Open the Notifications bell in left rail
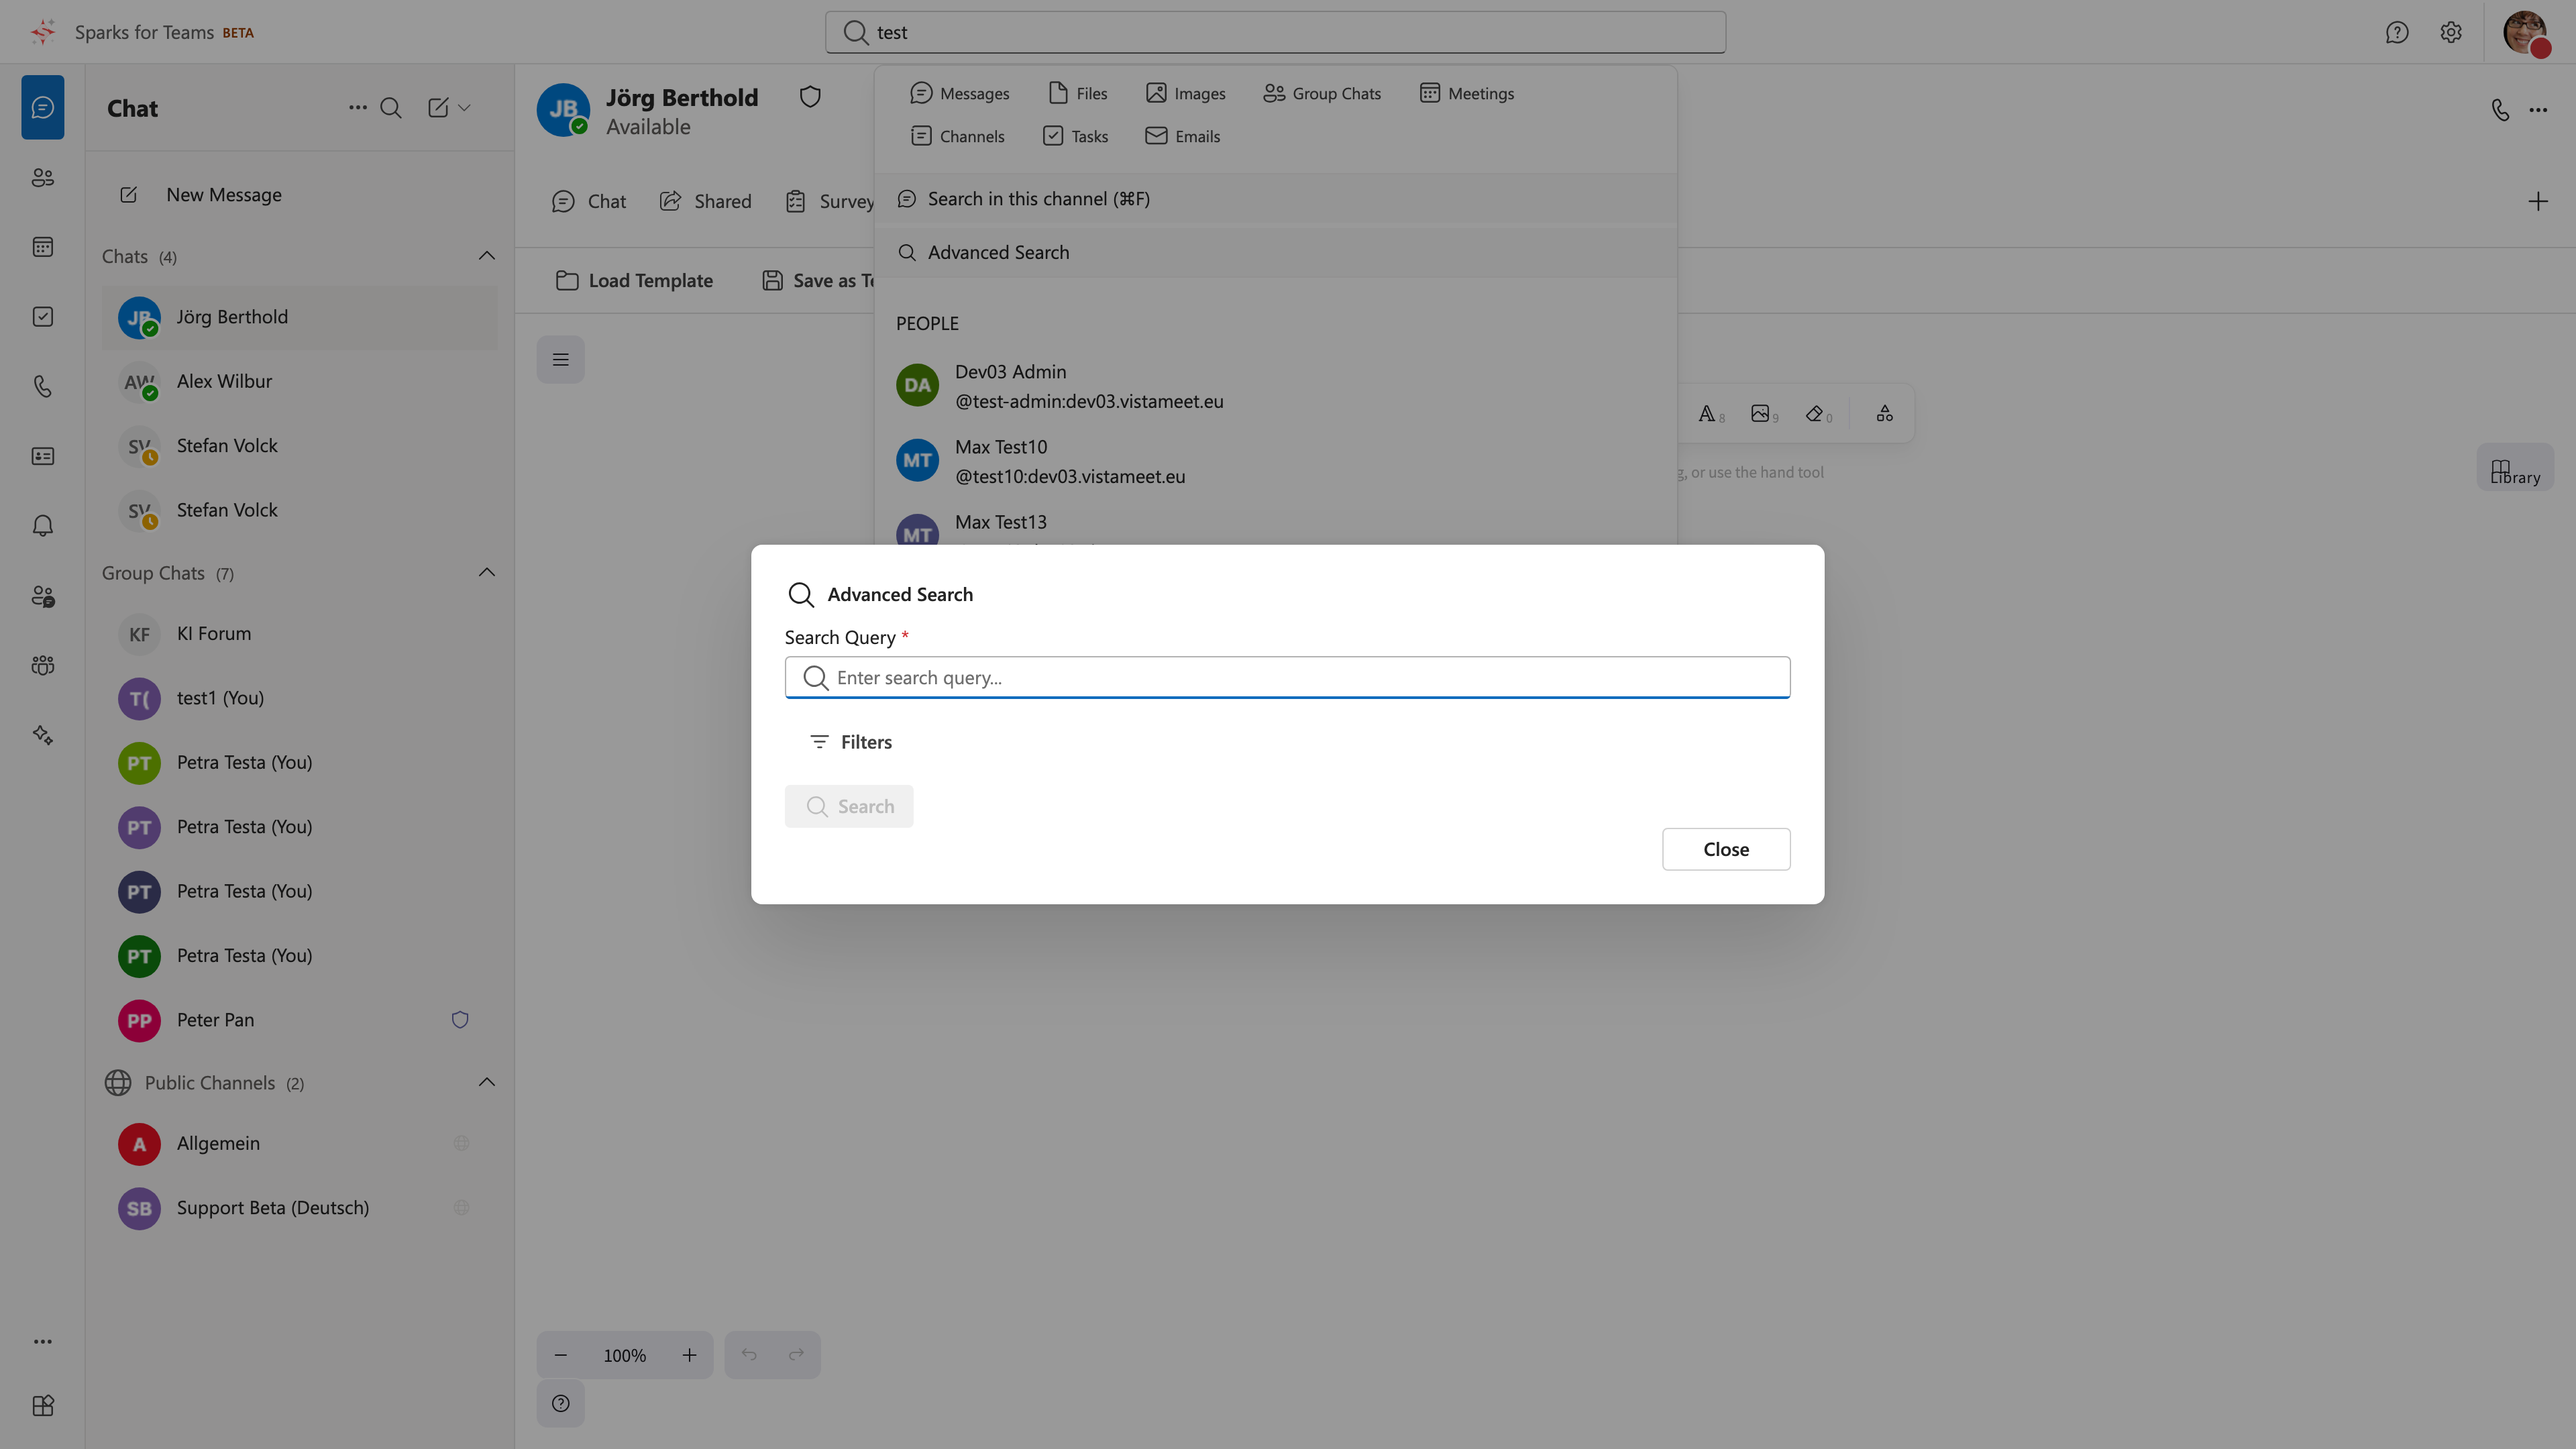 [42, 526]
